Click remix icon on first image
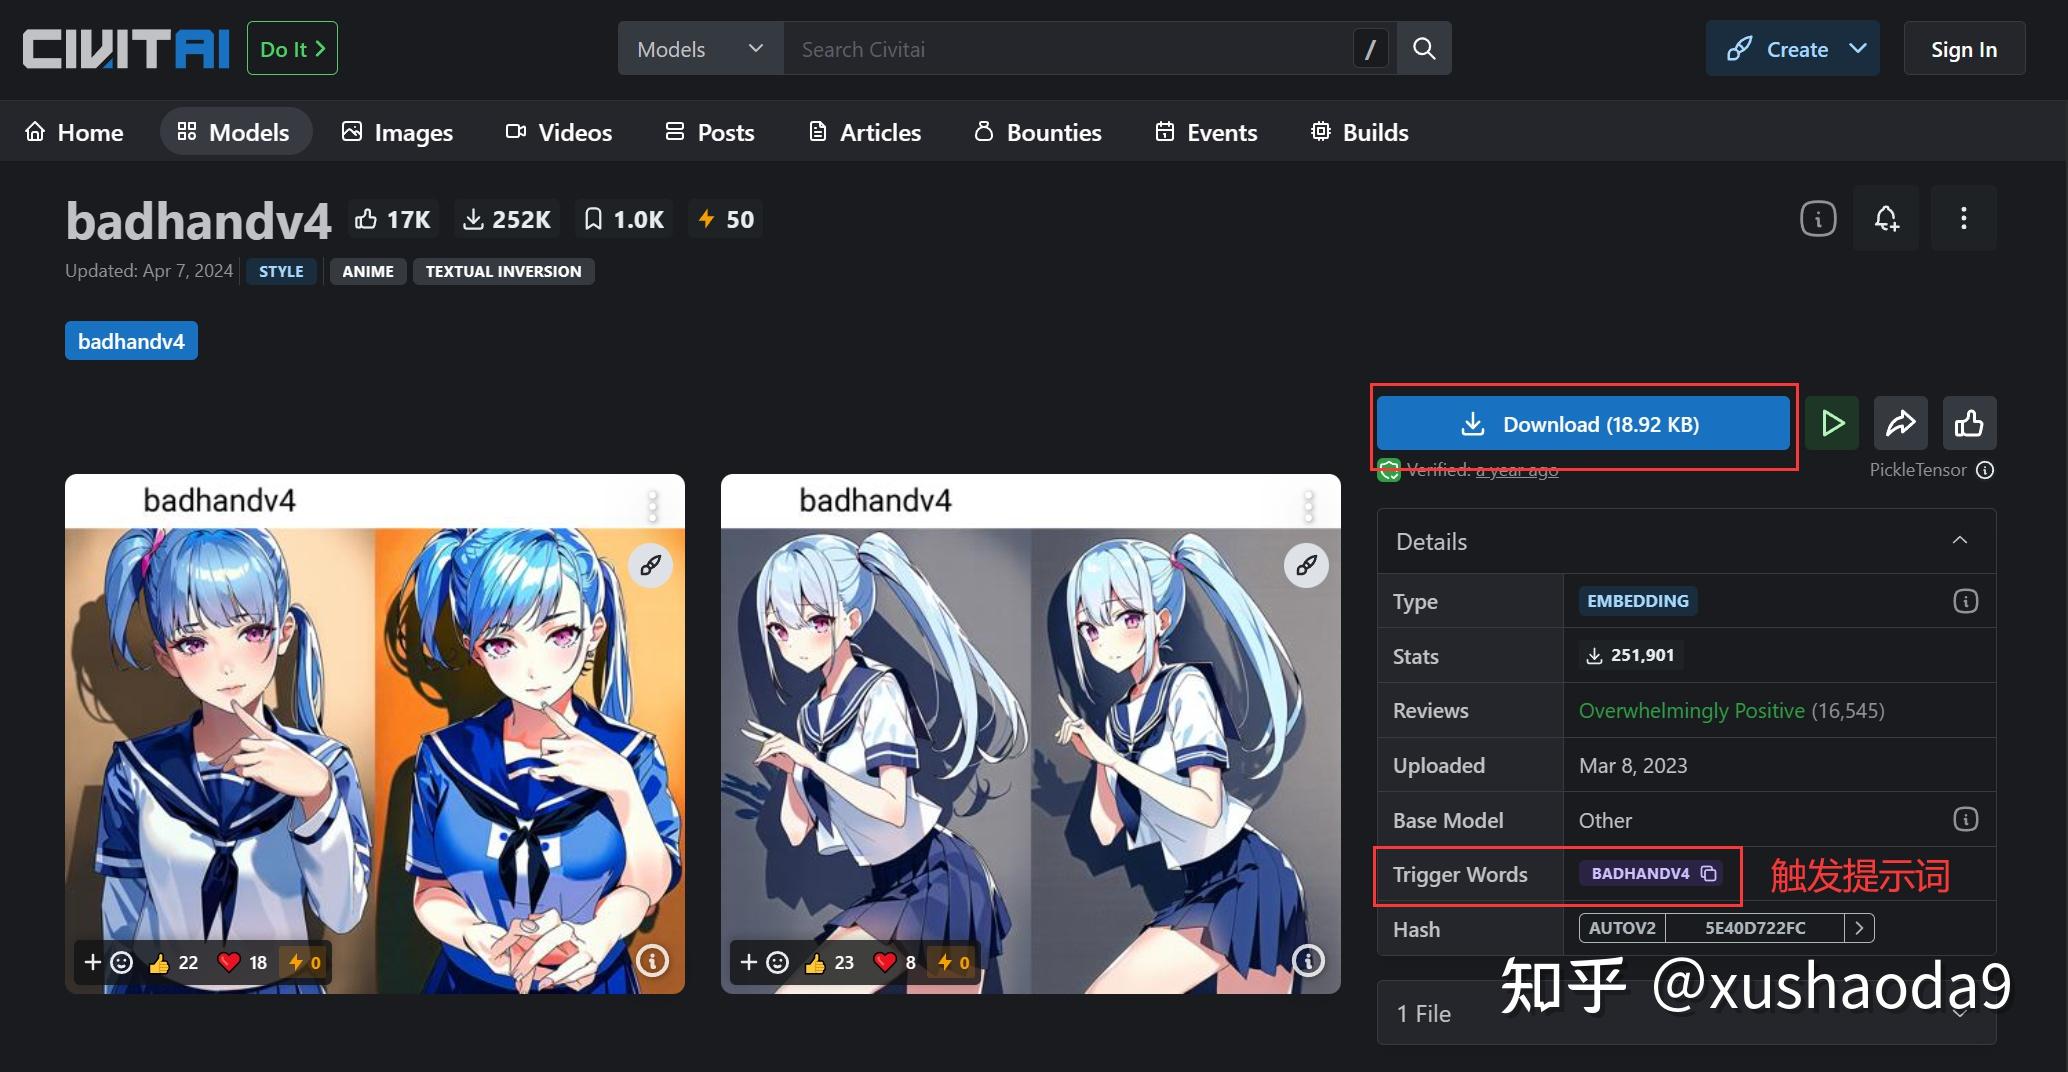Viewport: 2068px width, 1072px height. (x=650, y=565)
